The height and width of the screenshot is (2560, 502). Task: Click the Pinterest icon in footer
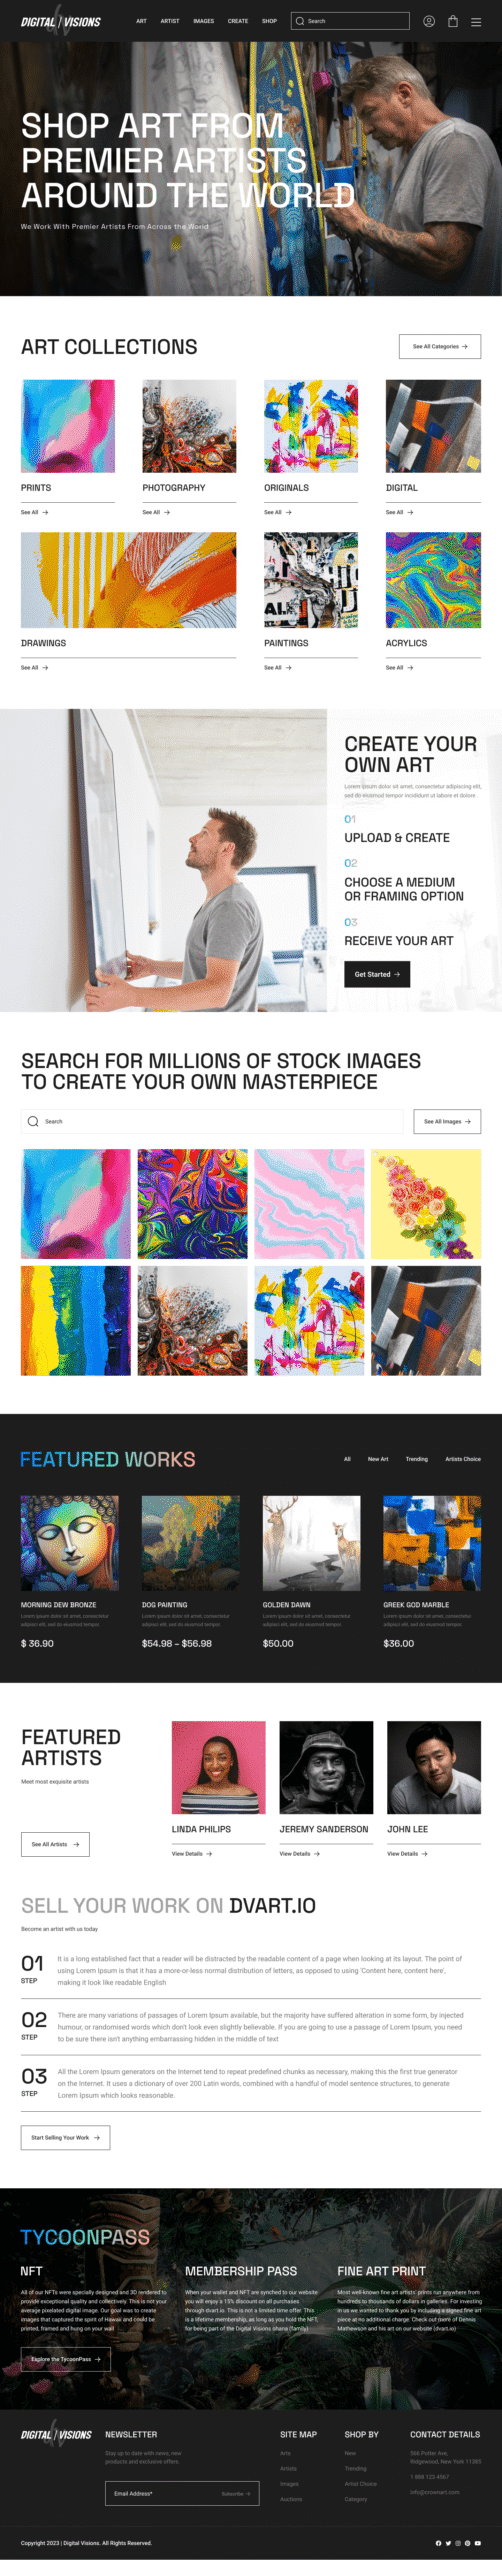click(467, 2543)
